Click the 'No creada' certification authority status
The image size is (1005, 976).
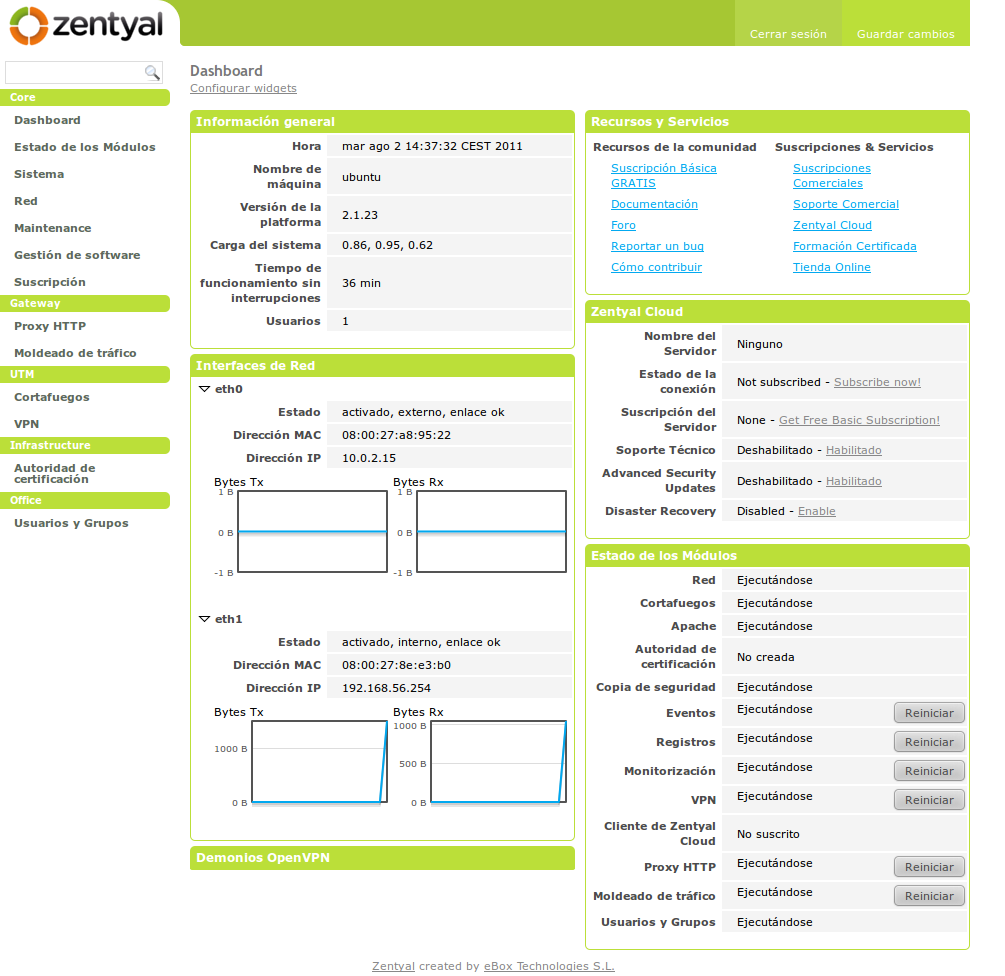click(765, 657)
